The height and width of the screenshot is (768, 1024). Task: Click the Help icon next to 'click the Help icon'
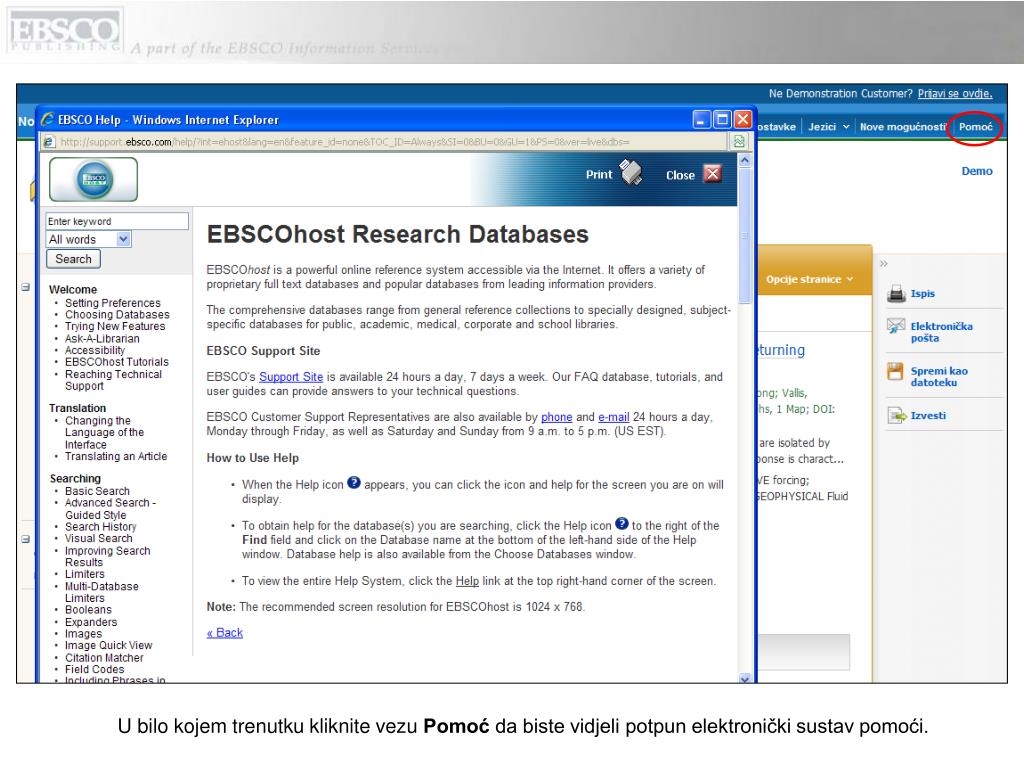pyautogui.click(x=622, y=523)
